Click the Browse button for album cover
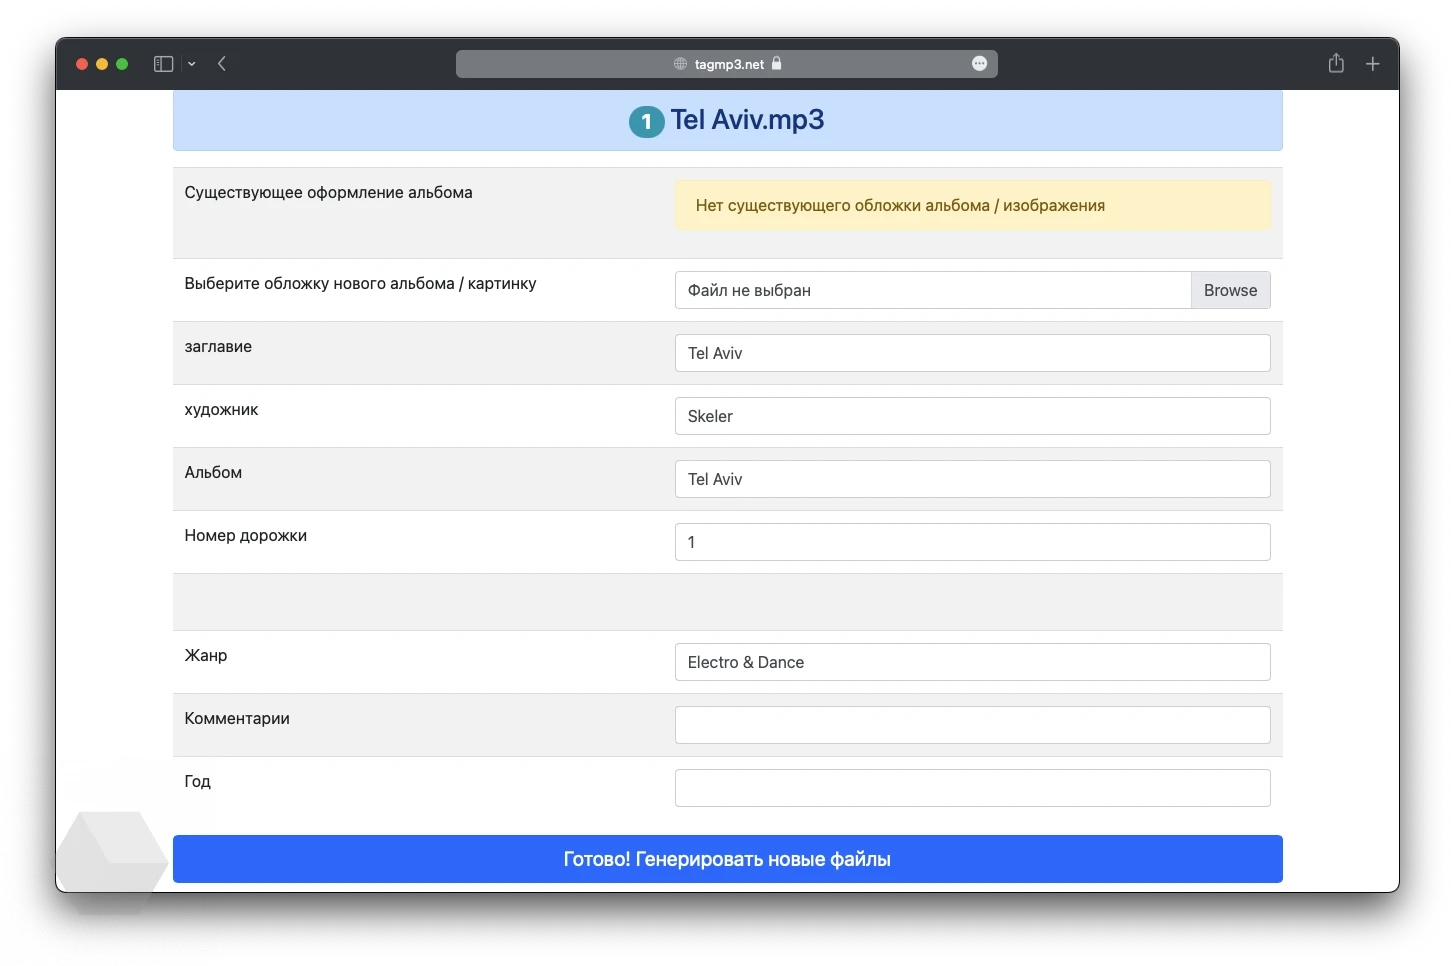The height and width of the screenshot is (966, 1455). tap(1230, 290)
